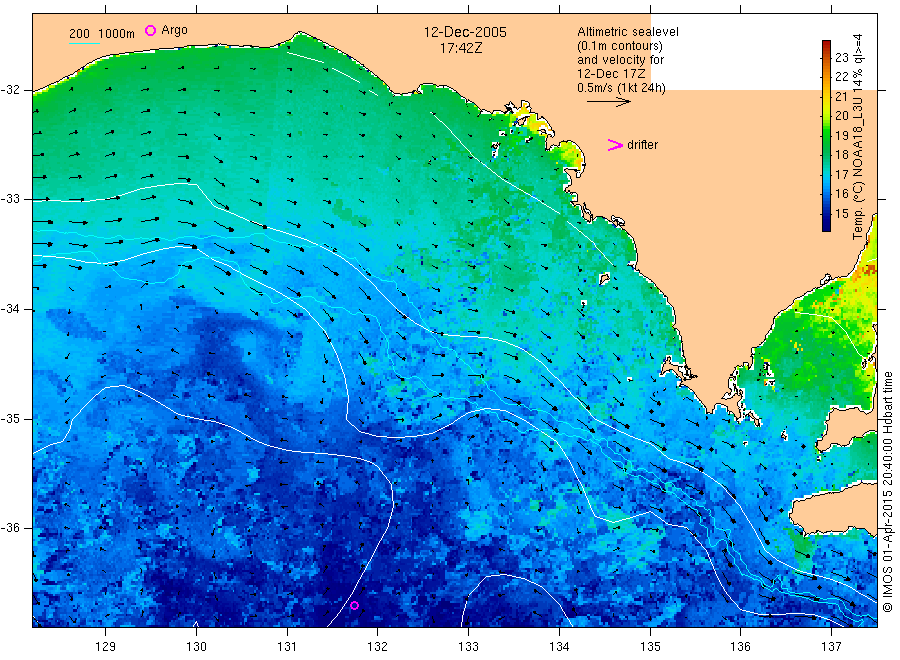Viewport: 900px width, 660px height.
Task: Click colorbar value 15
Action: 841,213
